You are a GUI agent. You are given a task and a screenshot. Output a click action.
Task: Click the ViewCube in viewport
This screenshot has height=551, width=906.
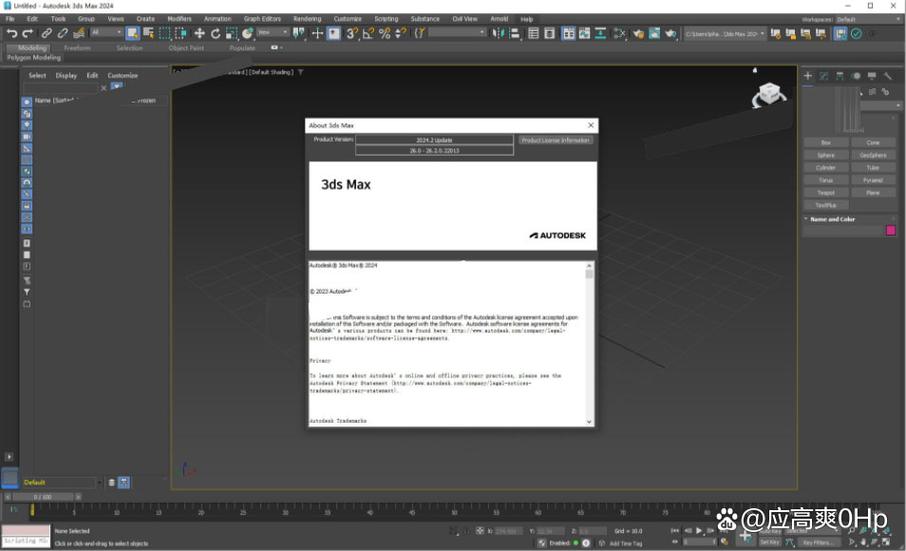[769, 94]
